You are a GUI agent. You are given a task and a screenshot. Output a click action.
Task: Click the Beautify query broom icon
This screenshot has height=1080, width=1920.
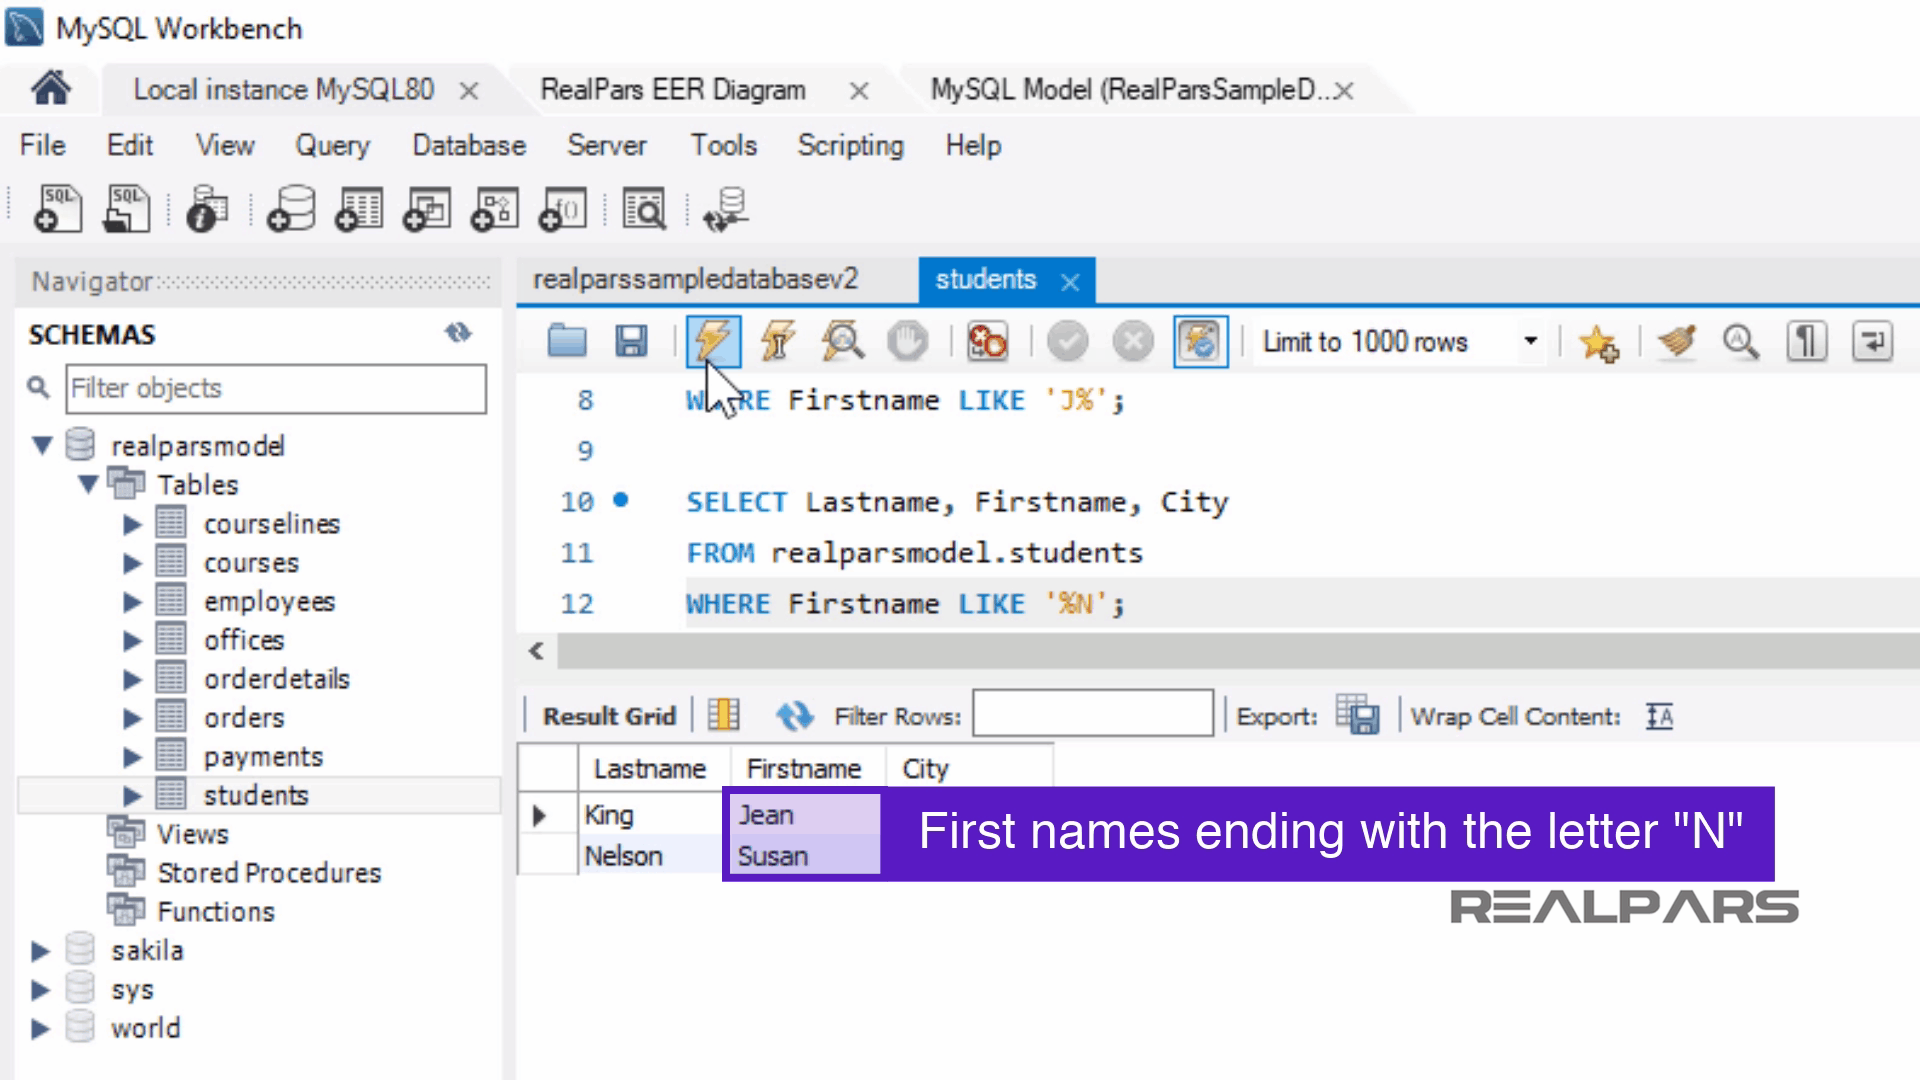[x=1677, y=342]
